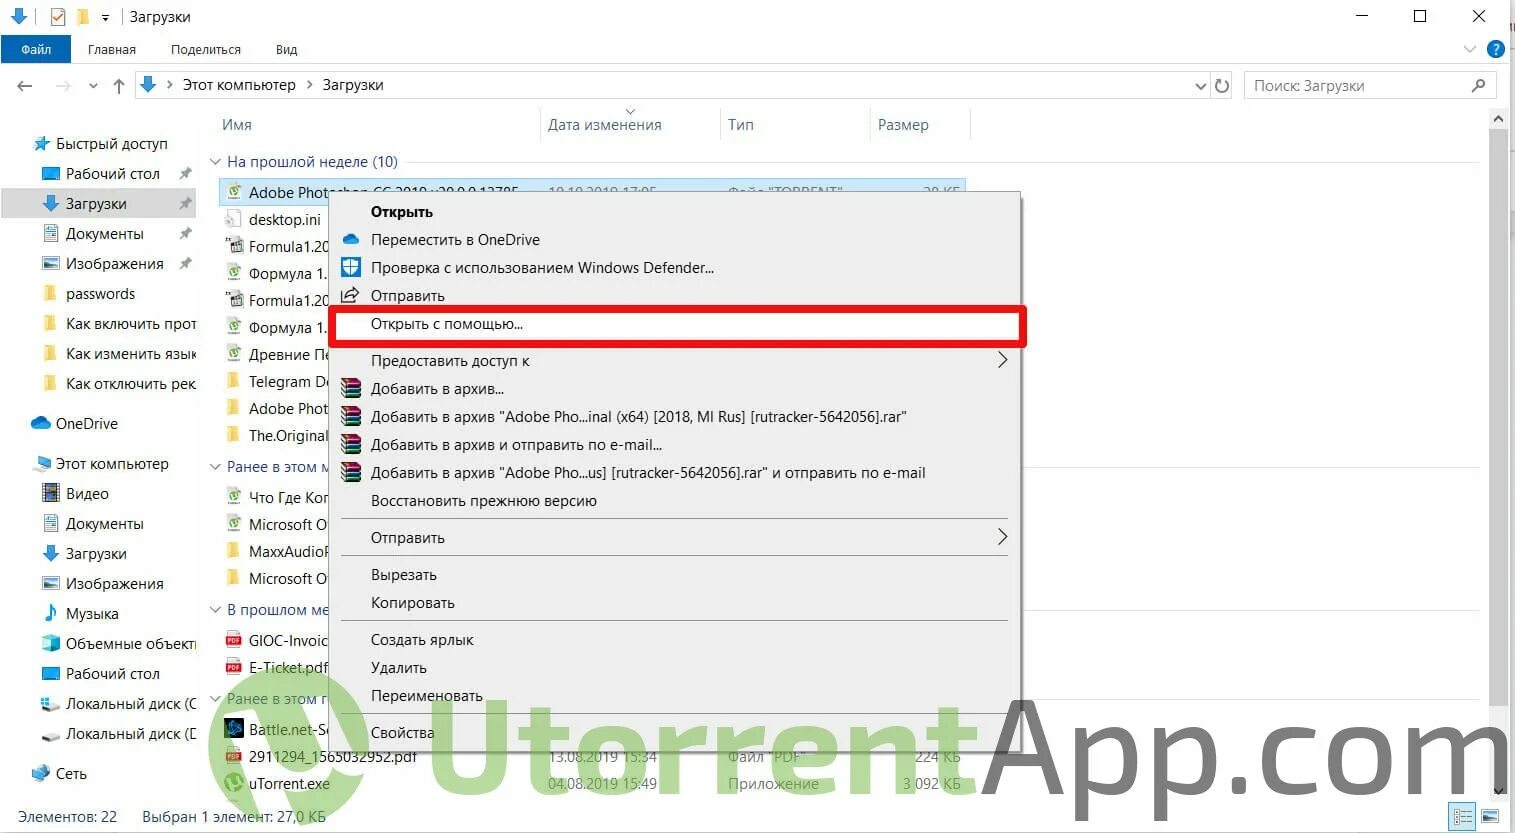Expand the ribbon with chevron
Screen dimensions: 1515x833
click(x=1470, y=49)
